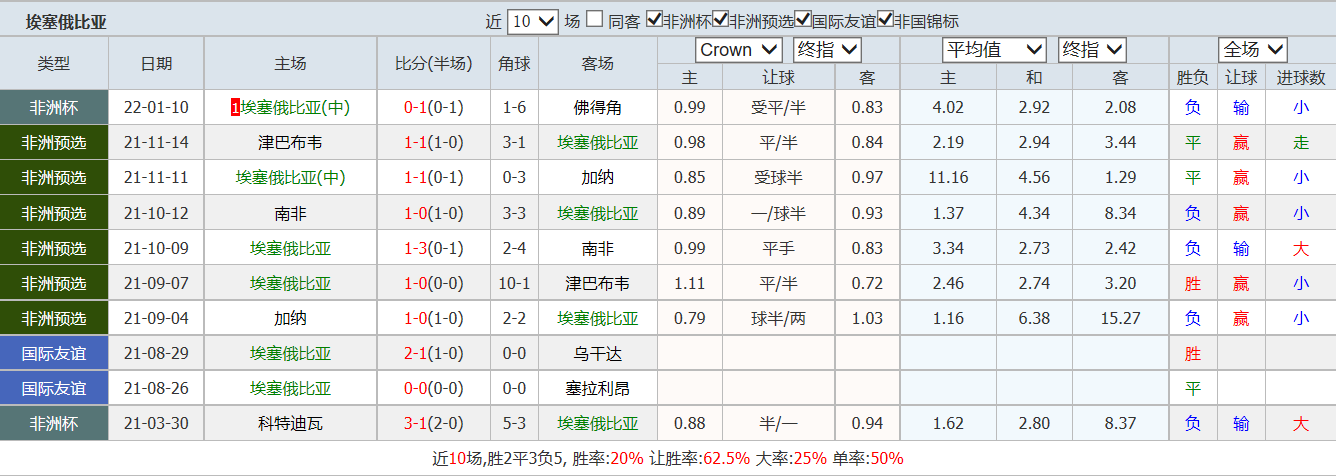Open the 津巴布韦 home team on 21-11-14
Viewport: 1336px width, 476px height.
pos(291,143)
